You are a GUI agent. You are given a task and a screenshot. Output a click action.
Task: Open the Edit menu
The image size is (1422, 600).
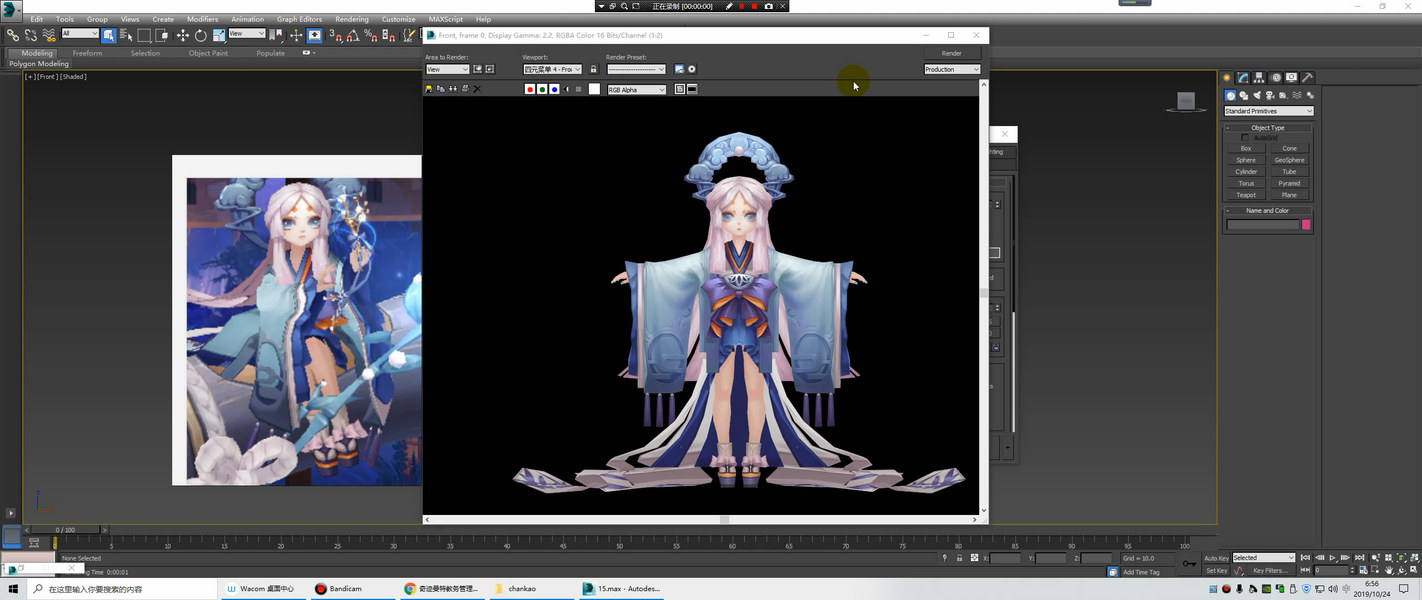tap(36, 19)
